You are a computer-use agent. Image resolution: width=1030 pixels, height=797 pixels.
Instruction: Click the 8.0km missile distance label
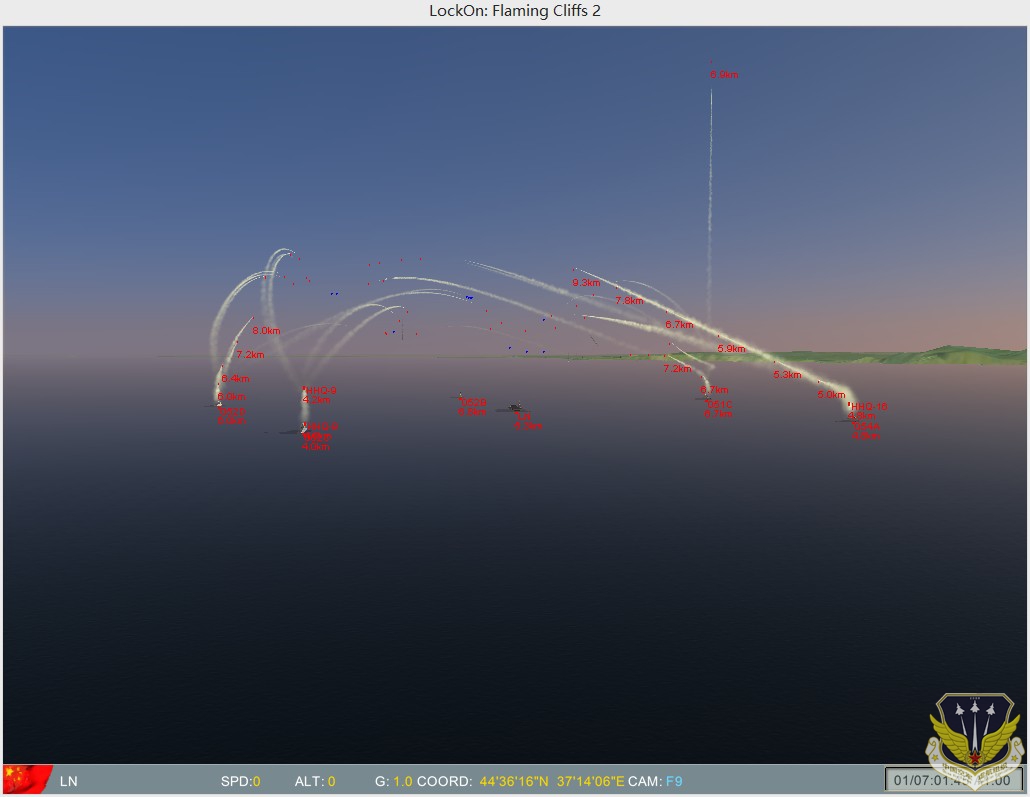(x=266, y=330)
